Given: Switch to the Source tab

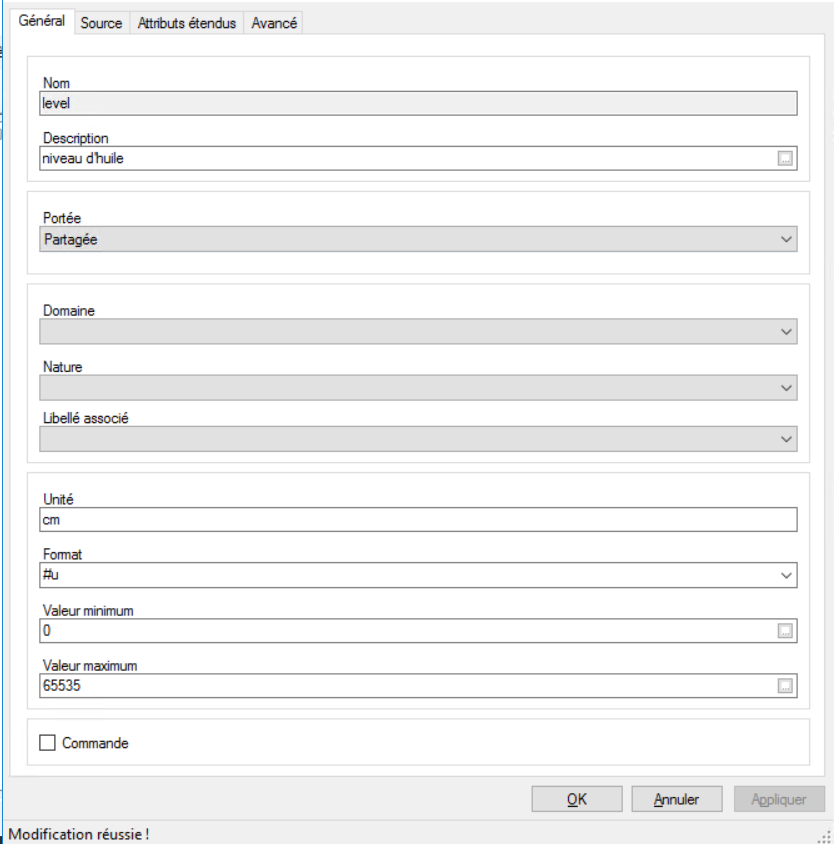Looking at the screenshot, I should (101, 23).
